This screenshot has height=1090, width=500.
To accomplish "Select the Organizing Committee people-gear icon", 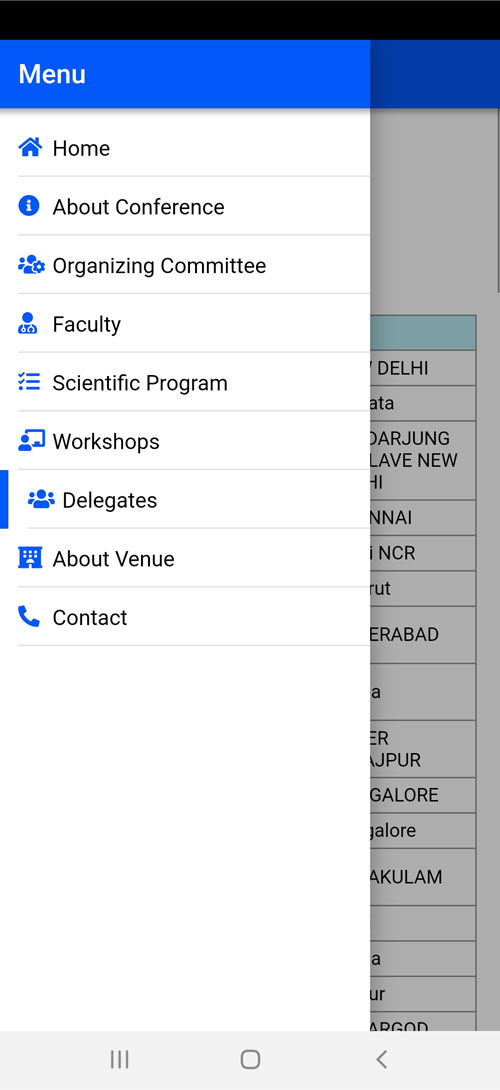I will pos(31,265).
